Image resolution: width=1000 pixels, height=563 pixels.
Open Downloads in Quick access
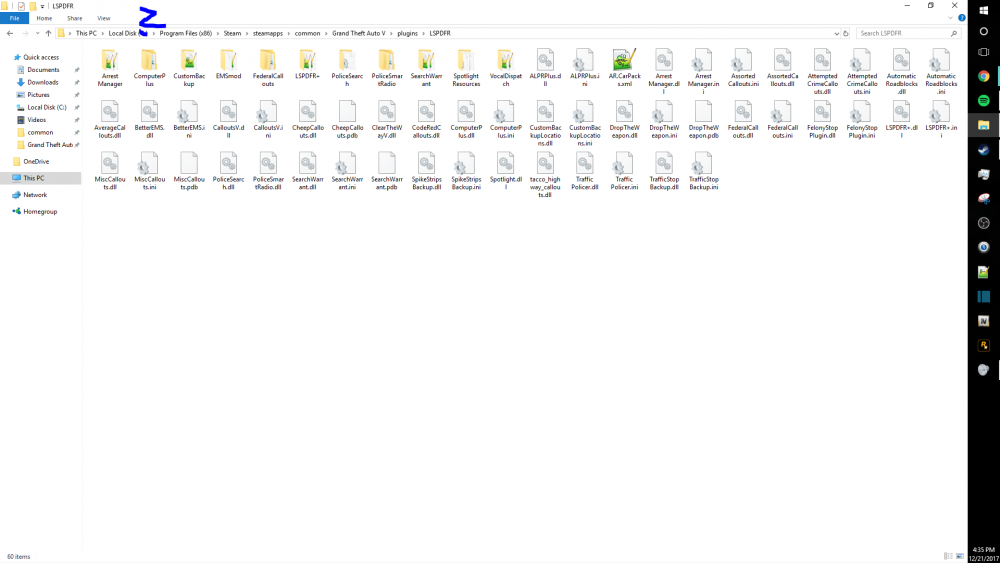[42, 82]
